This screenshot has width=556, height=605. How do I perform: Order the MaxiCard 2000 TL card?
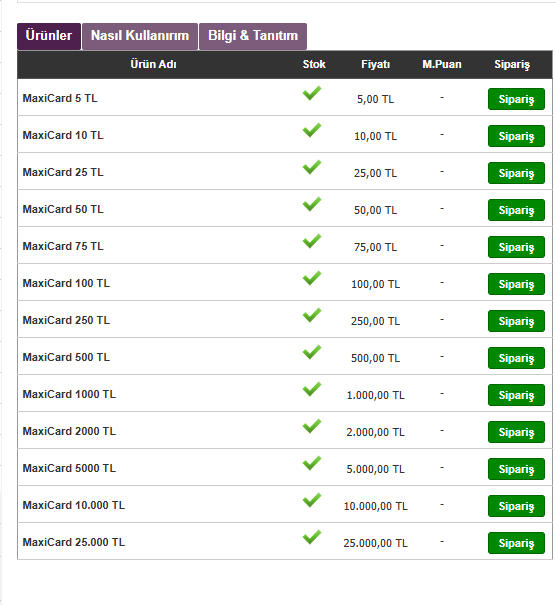pyautogui.click(x=516, y=432)
